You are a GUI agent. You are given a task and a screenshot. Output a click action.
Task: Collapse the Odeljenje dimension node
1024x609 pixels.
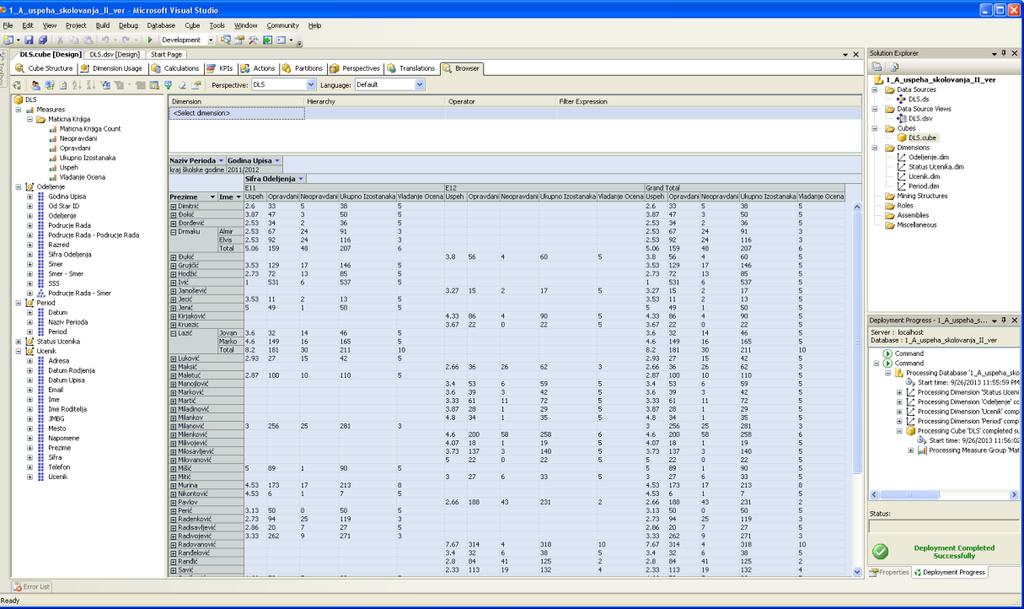click(x=18, y=187)
